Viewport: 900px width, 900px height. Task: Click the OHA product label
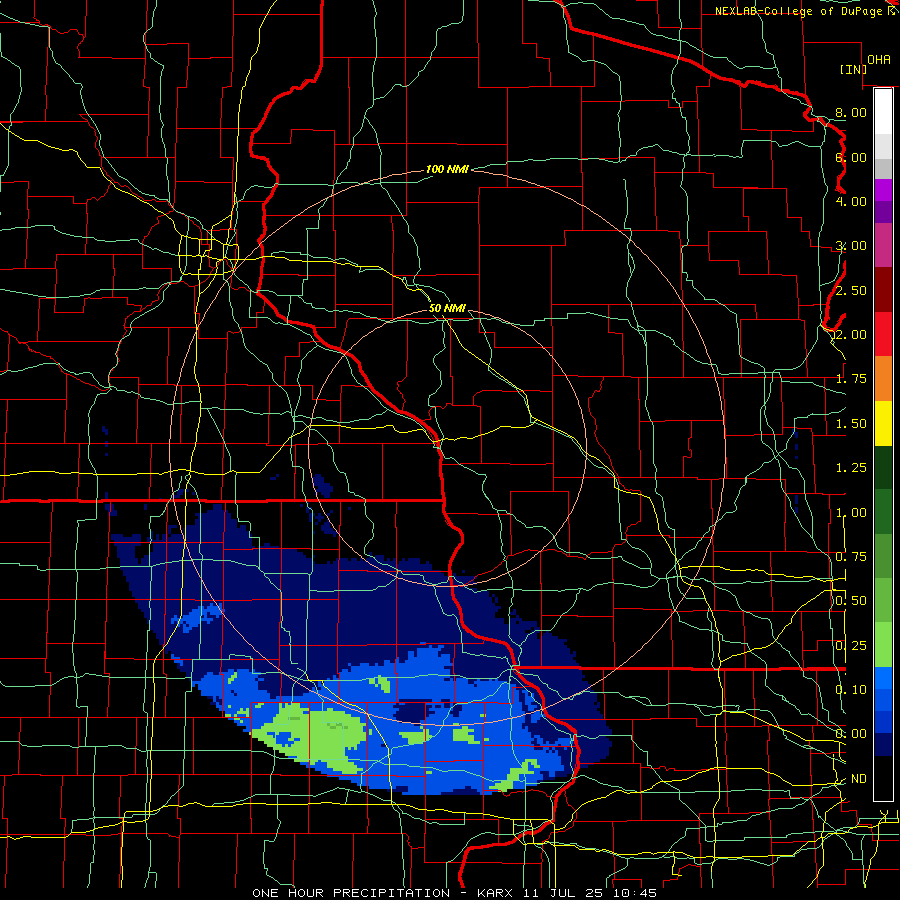[x=879, y=59]
